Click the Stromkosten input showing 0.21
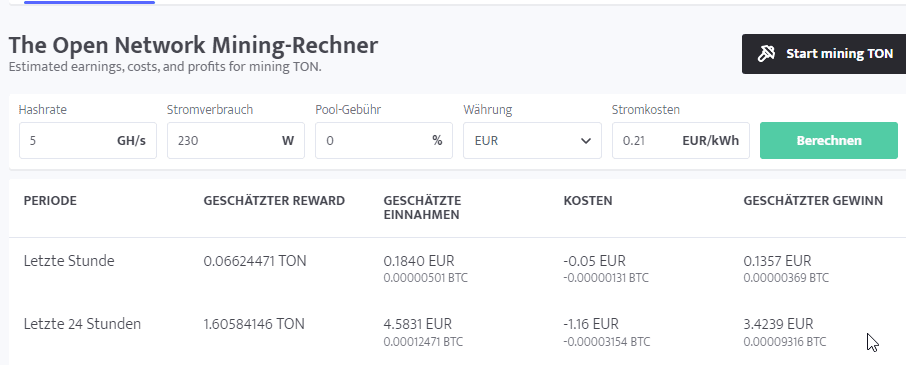This screenshot has width=906, height=365. (681, 140)
